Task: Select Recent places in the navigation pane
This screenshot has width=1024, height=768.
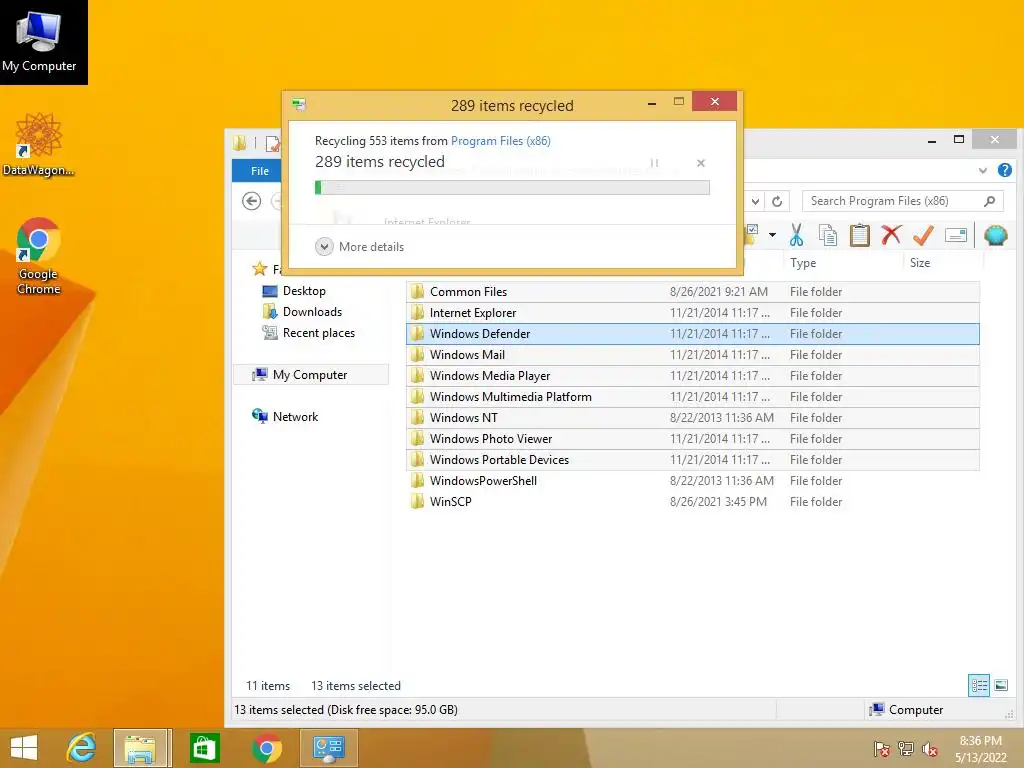Action: coord(318,332)
